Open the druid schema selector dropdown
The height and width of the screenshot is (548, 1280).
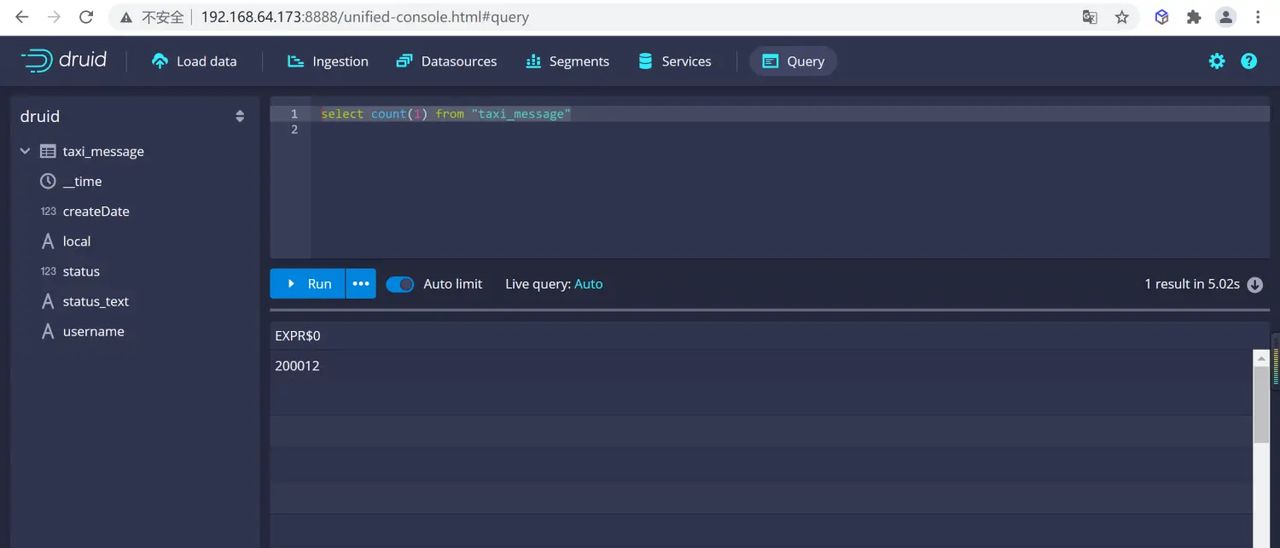tap(134, 116)
